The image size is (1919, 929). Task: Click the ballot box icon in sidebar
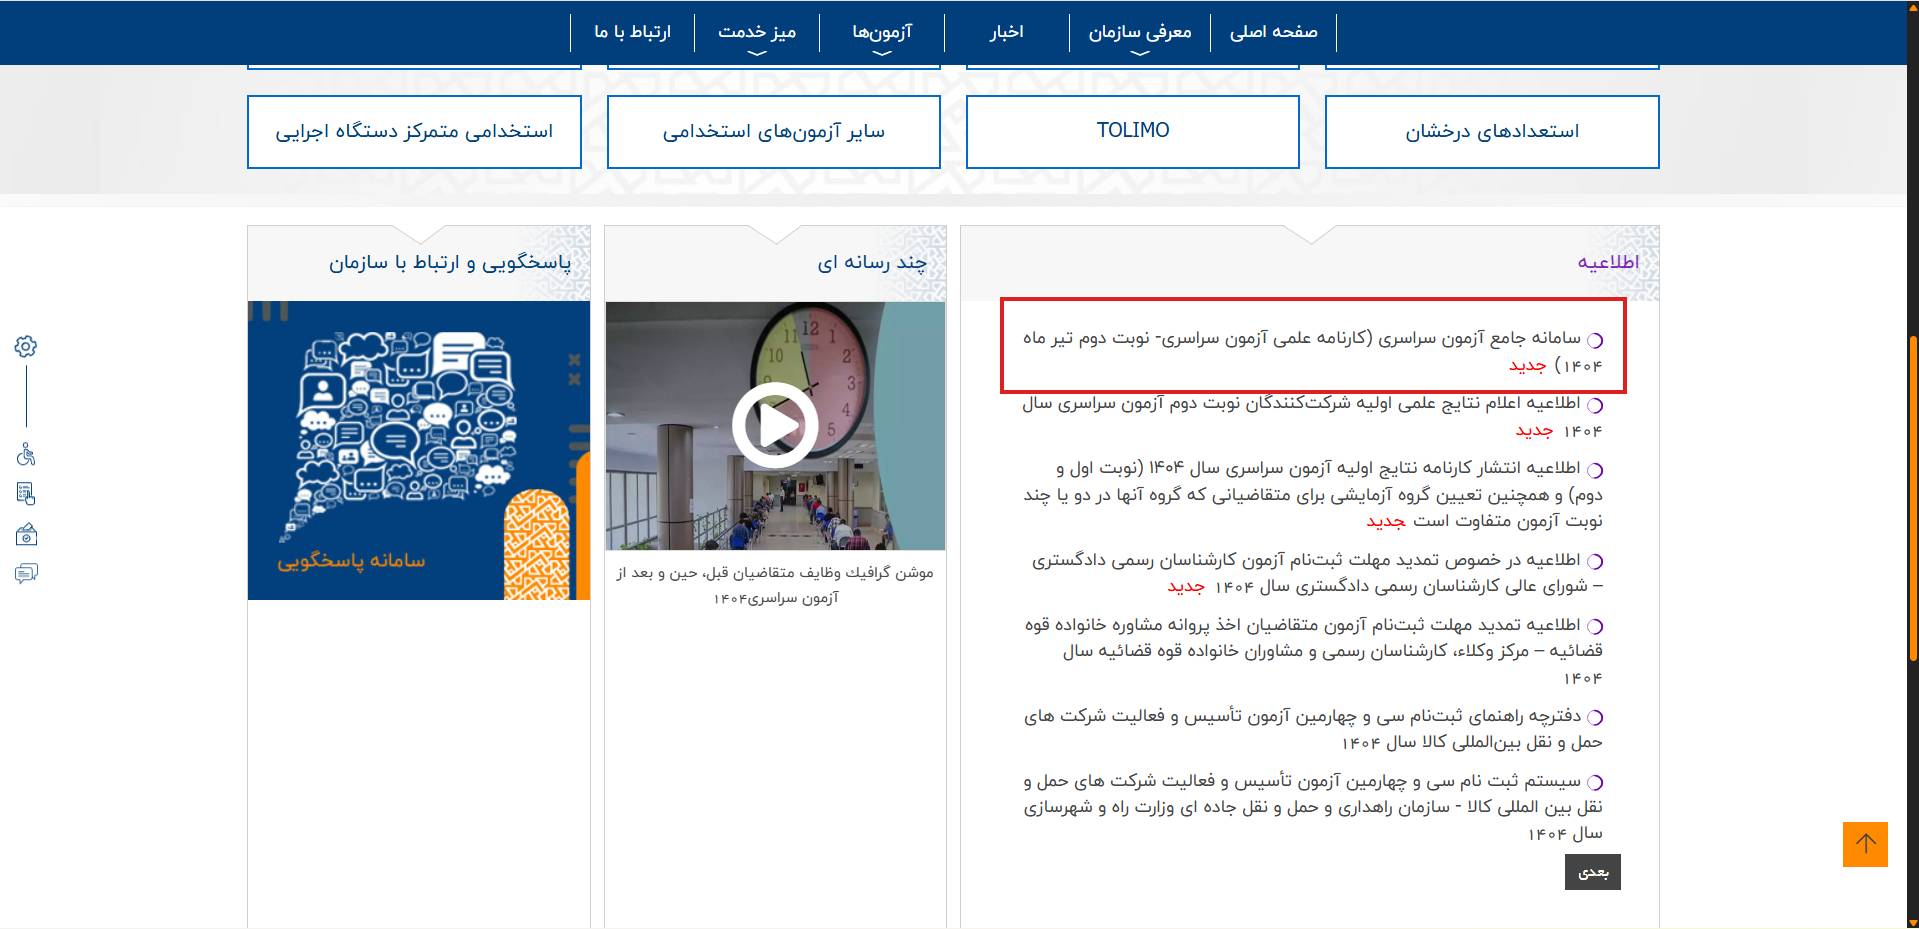tap(26, 535)
